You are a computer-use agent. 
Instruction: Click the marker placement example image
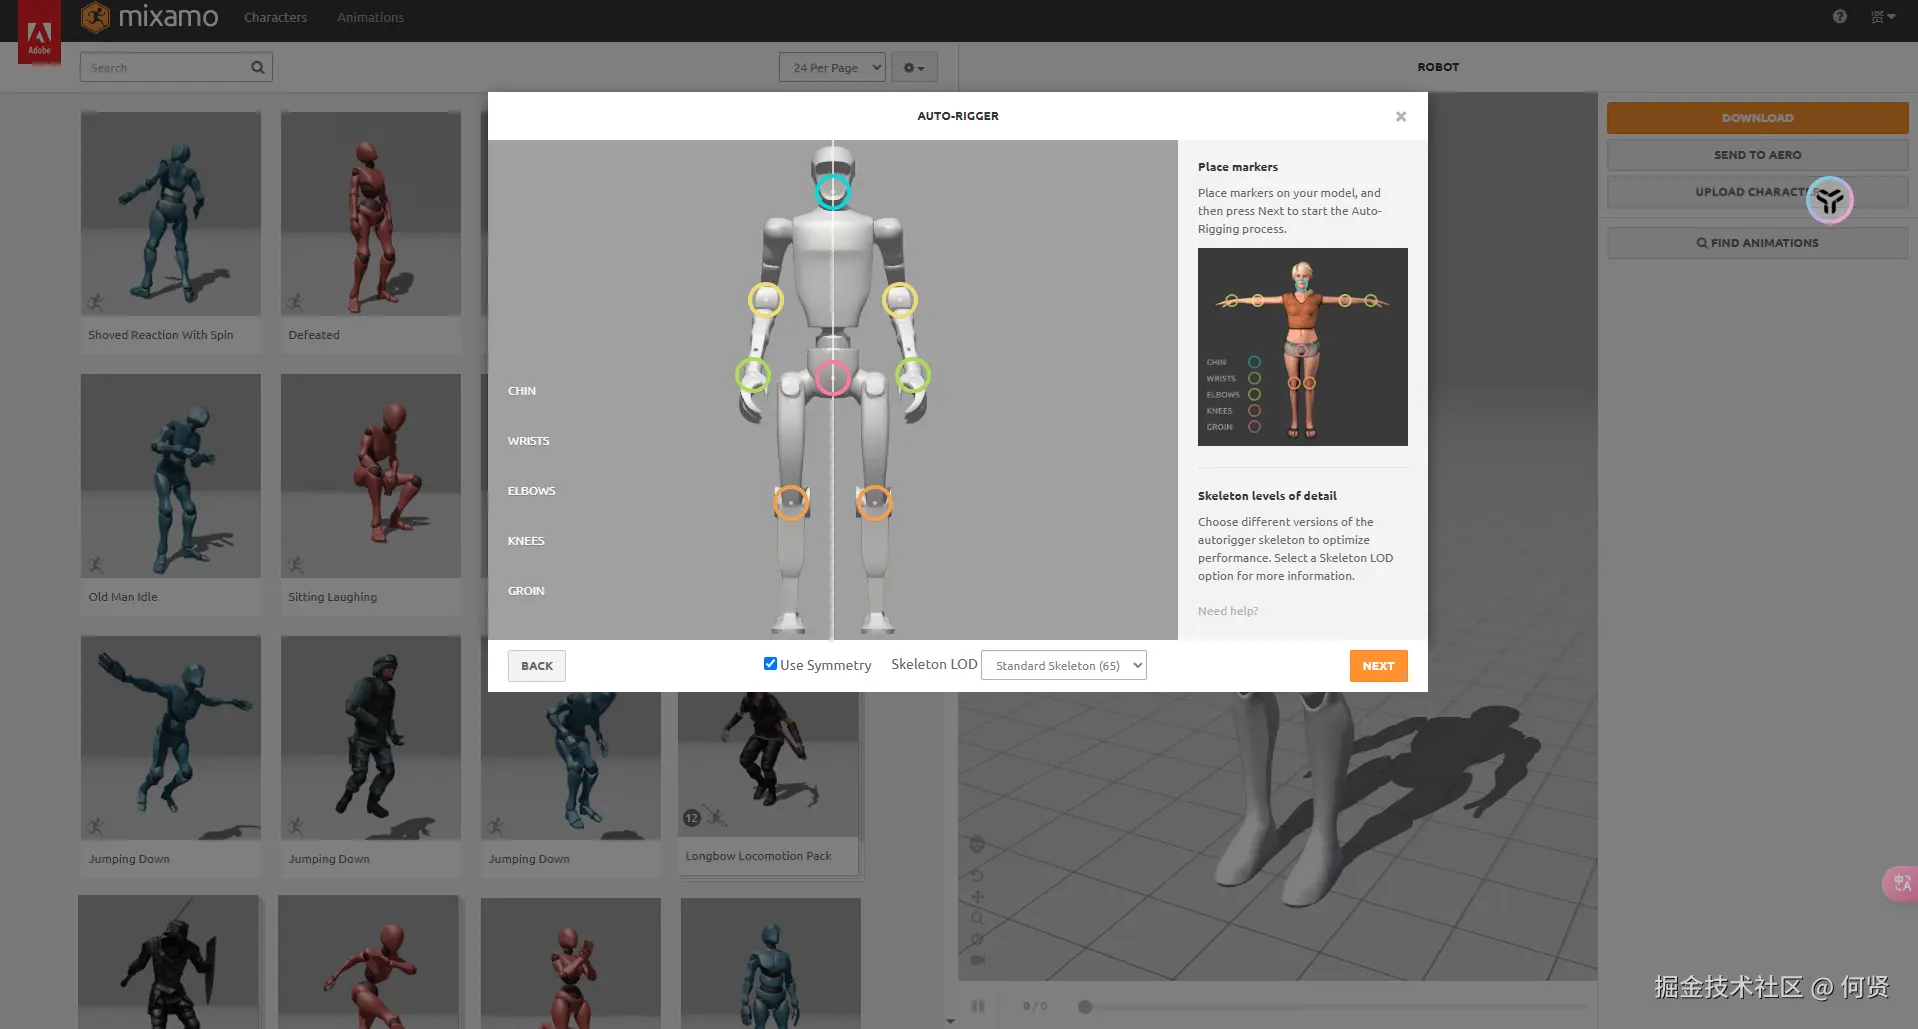[x=1302, y=347]
